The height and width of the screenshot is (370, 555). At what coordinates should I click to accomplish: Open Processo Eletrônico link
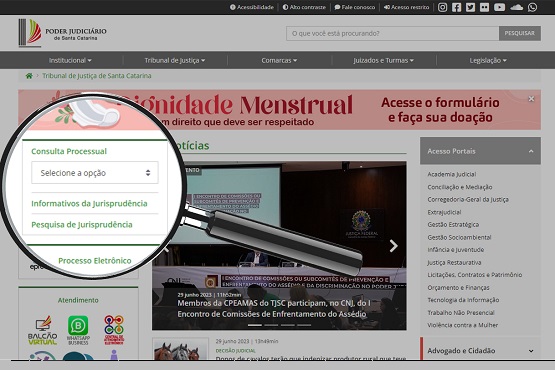[x=95, y=261]
